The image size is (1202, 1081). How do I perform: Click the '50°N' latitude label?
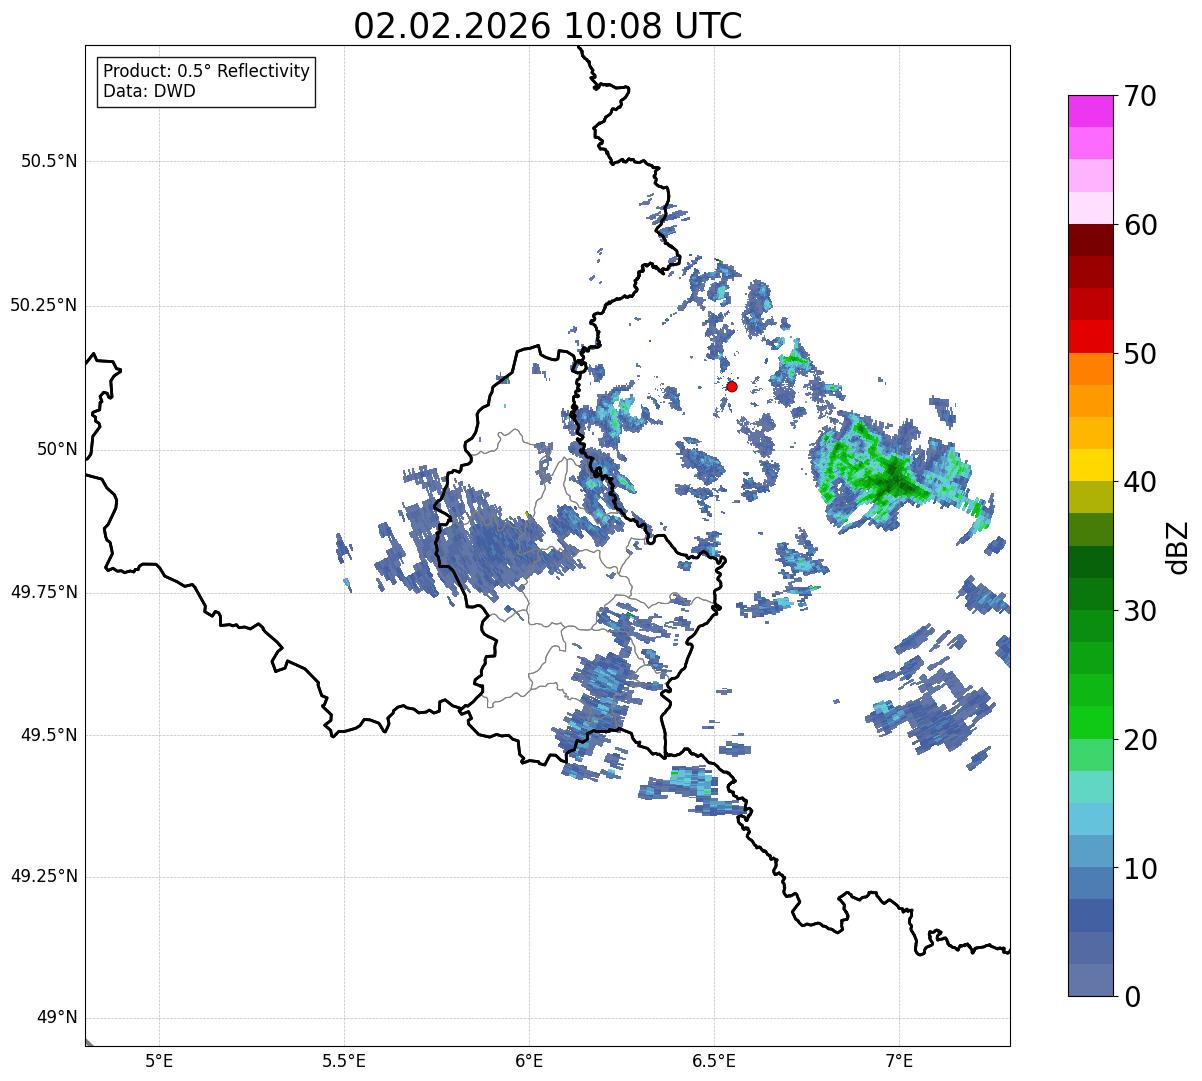(x=57, y=449)
